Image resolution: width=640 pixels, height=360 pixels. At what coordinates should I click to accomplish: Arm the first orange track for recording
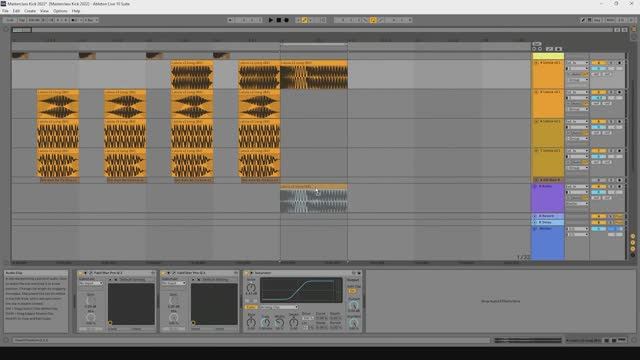(x=620, y=63)
